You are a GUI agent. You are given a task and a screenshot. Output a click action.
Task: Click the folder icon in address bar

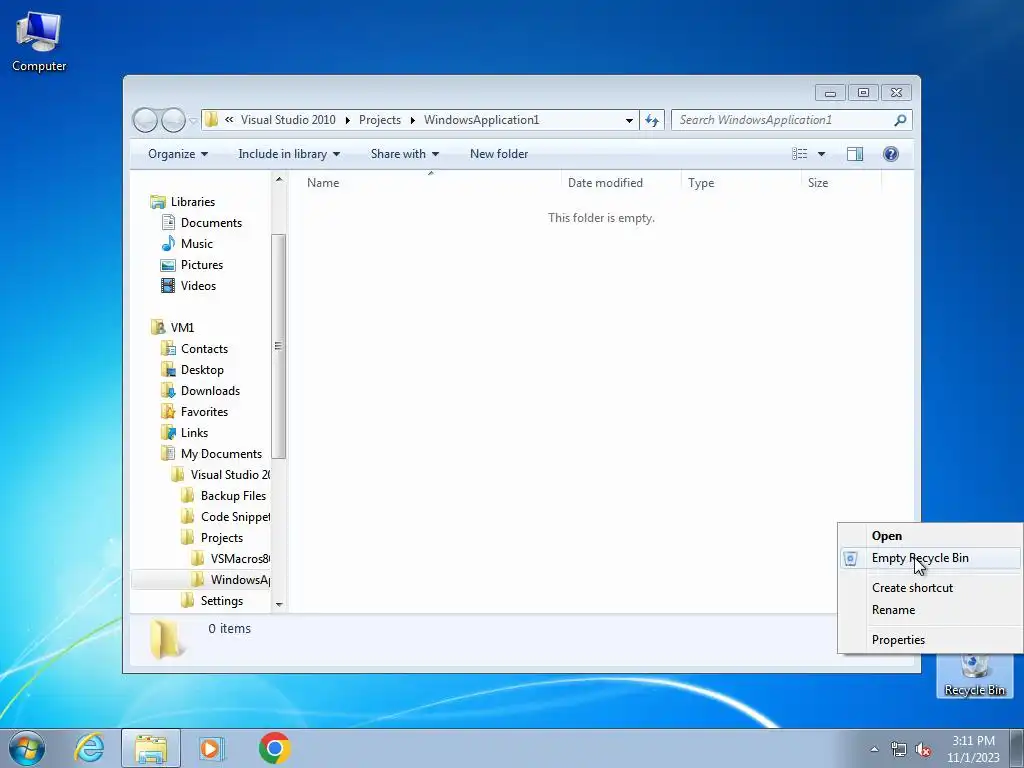point(211,120)
